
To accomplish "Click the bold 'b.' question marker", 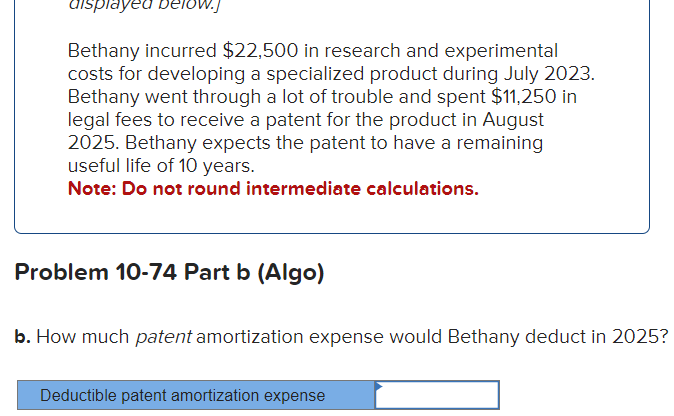I will 23,336.
